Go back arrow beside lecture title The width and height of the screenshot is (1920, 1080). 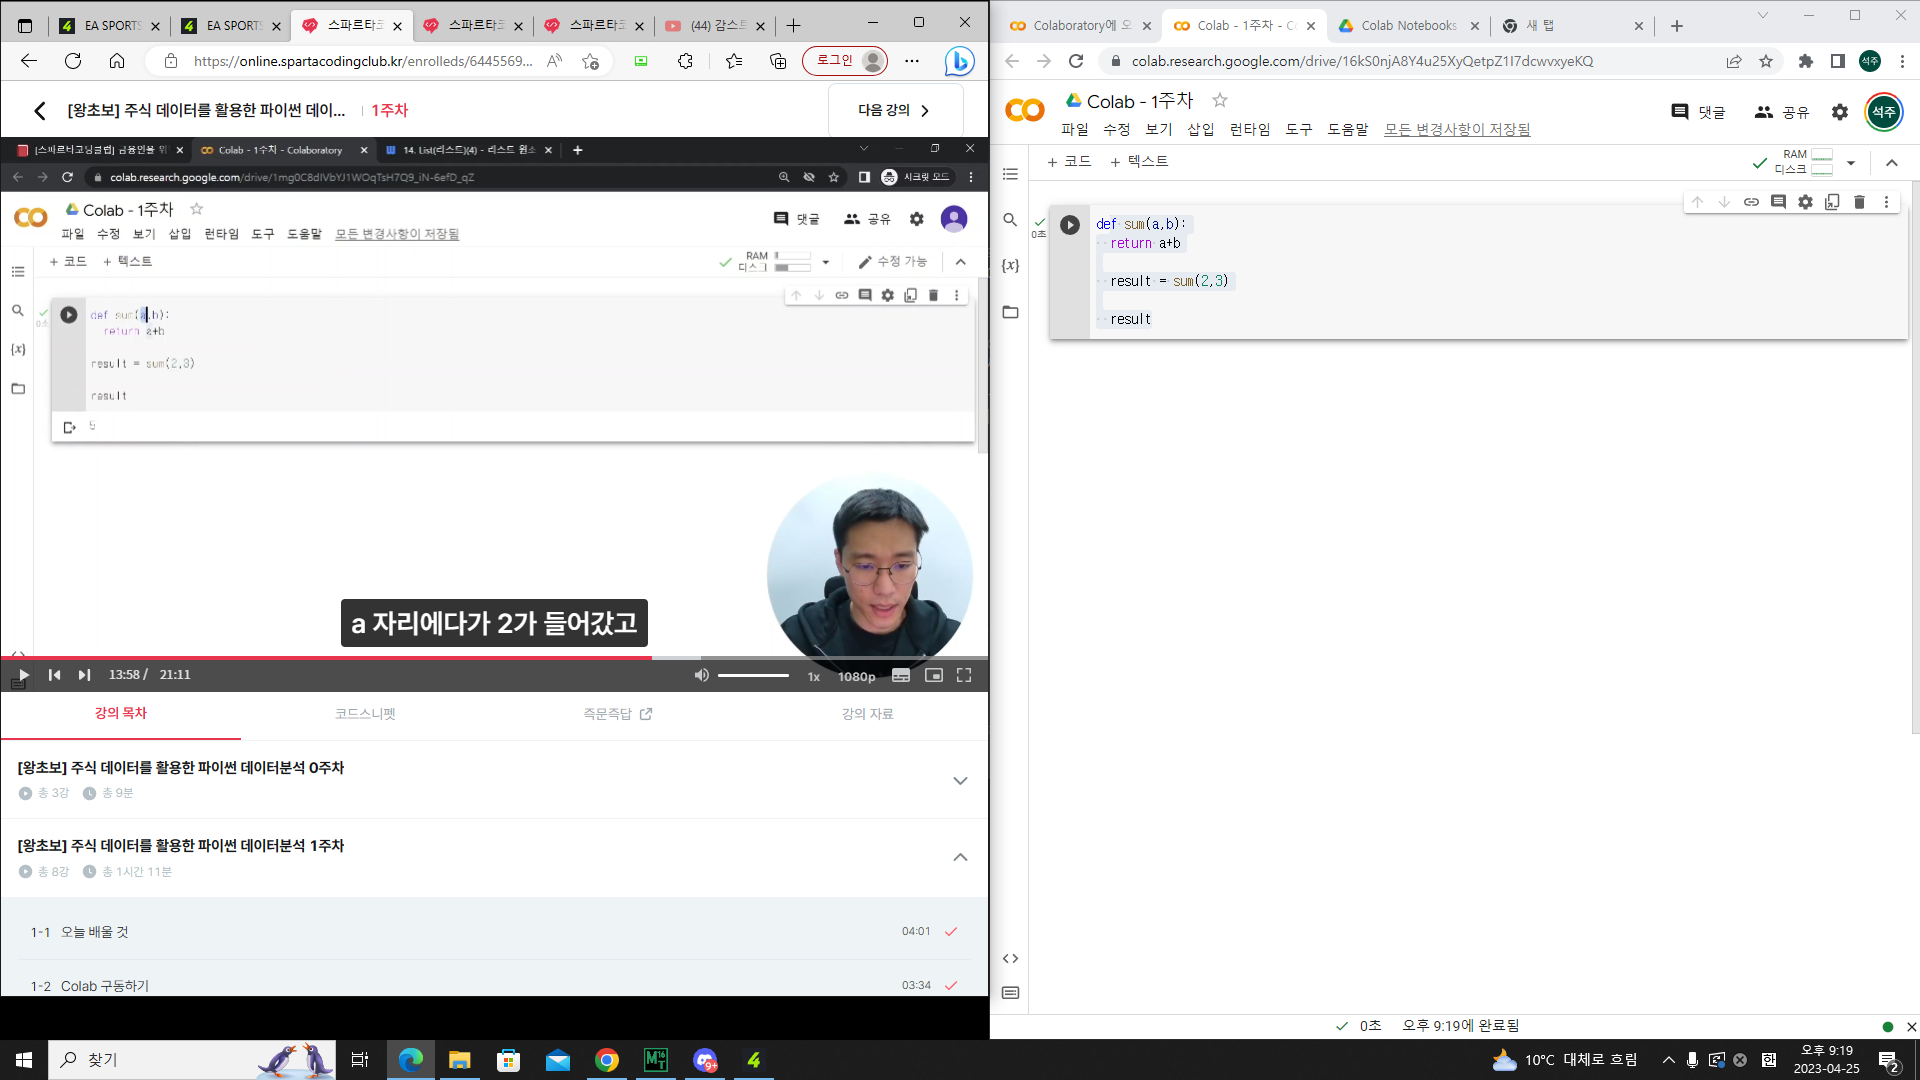click(x=40, y=110)
